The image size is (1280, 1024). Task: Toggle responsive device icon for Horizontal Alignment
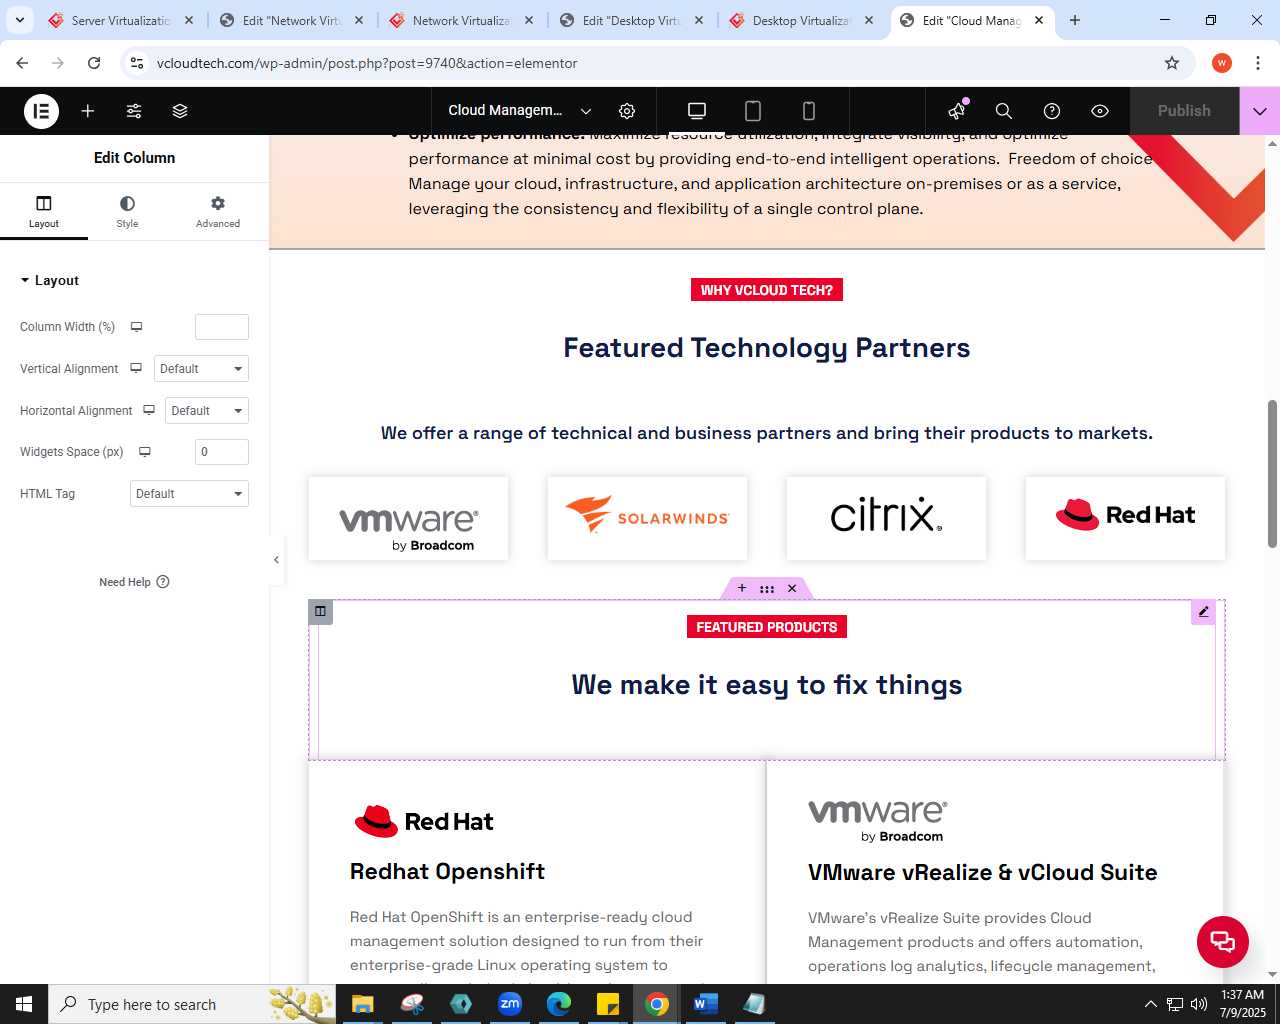point(149,411)
